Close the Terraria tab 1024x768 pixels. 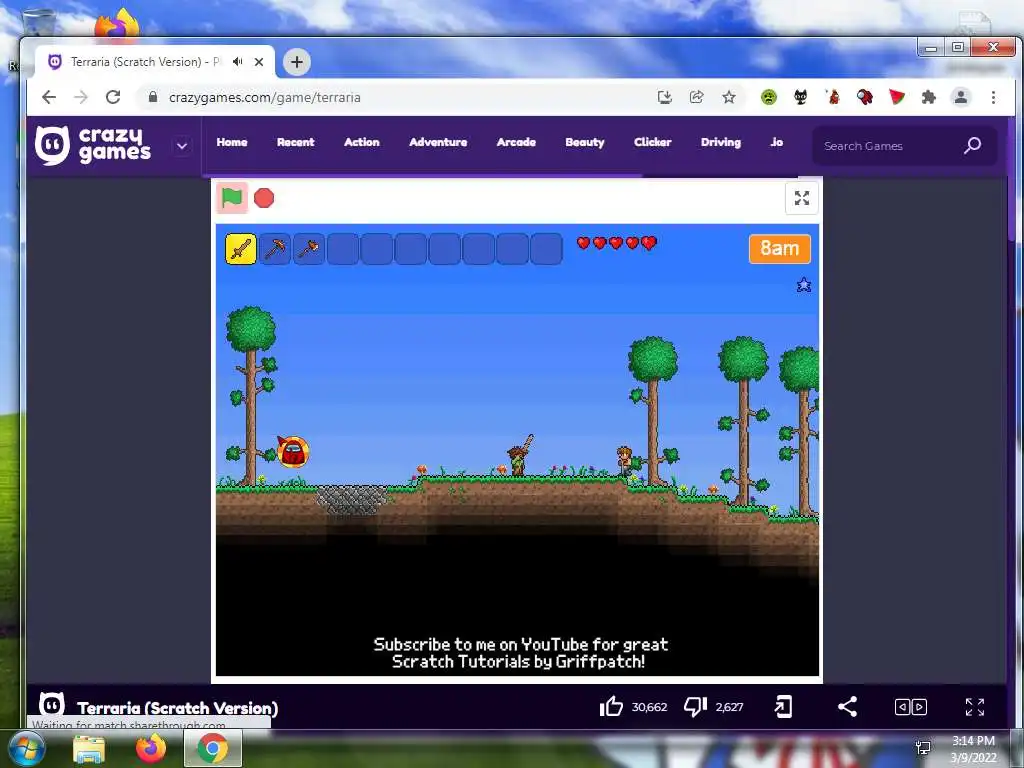(259, 62)
